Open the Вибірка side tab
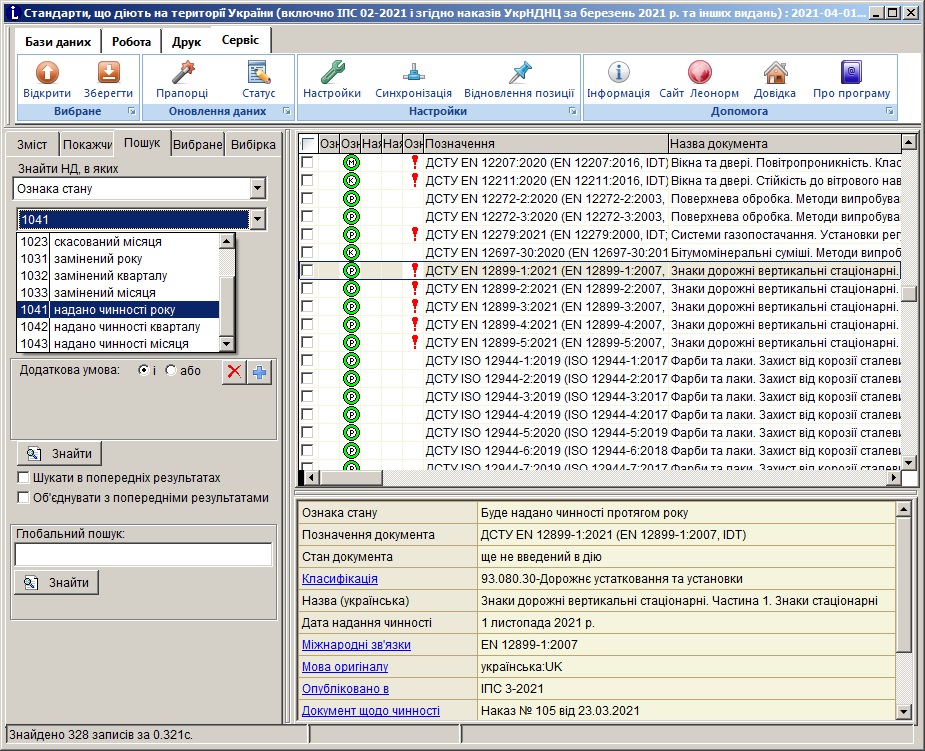This screenshot has height=751, width=925. 253,145
